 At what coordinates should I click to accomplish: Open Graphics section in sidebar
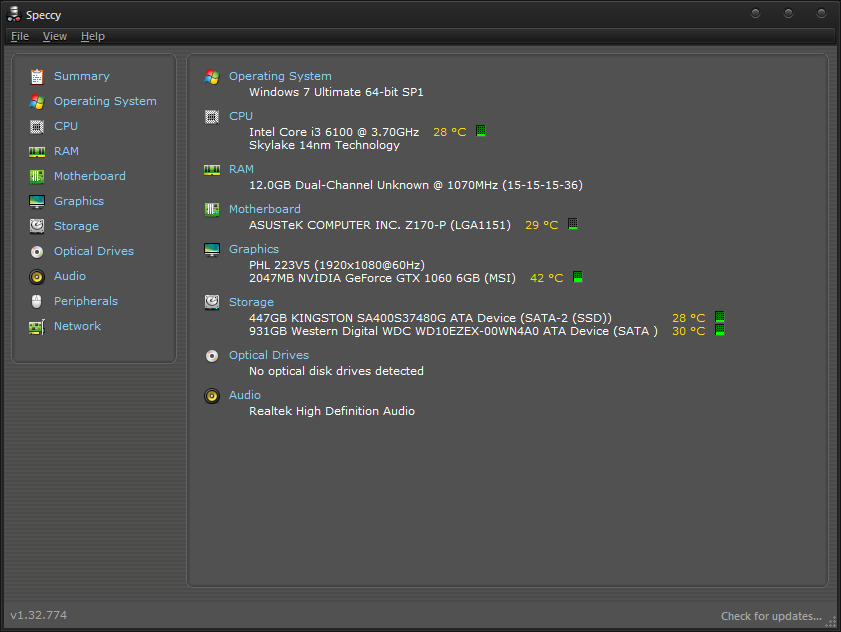tap(79, 201)
